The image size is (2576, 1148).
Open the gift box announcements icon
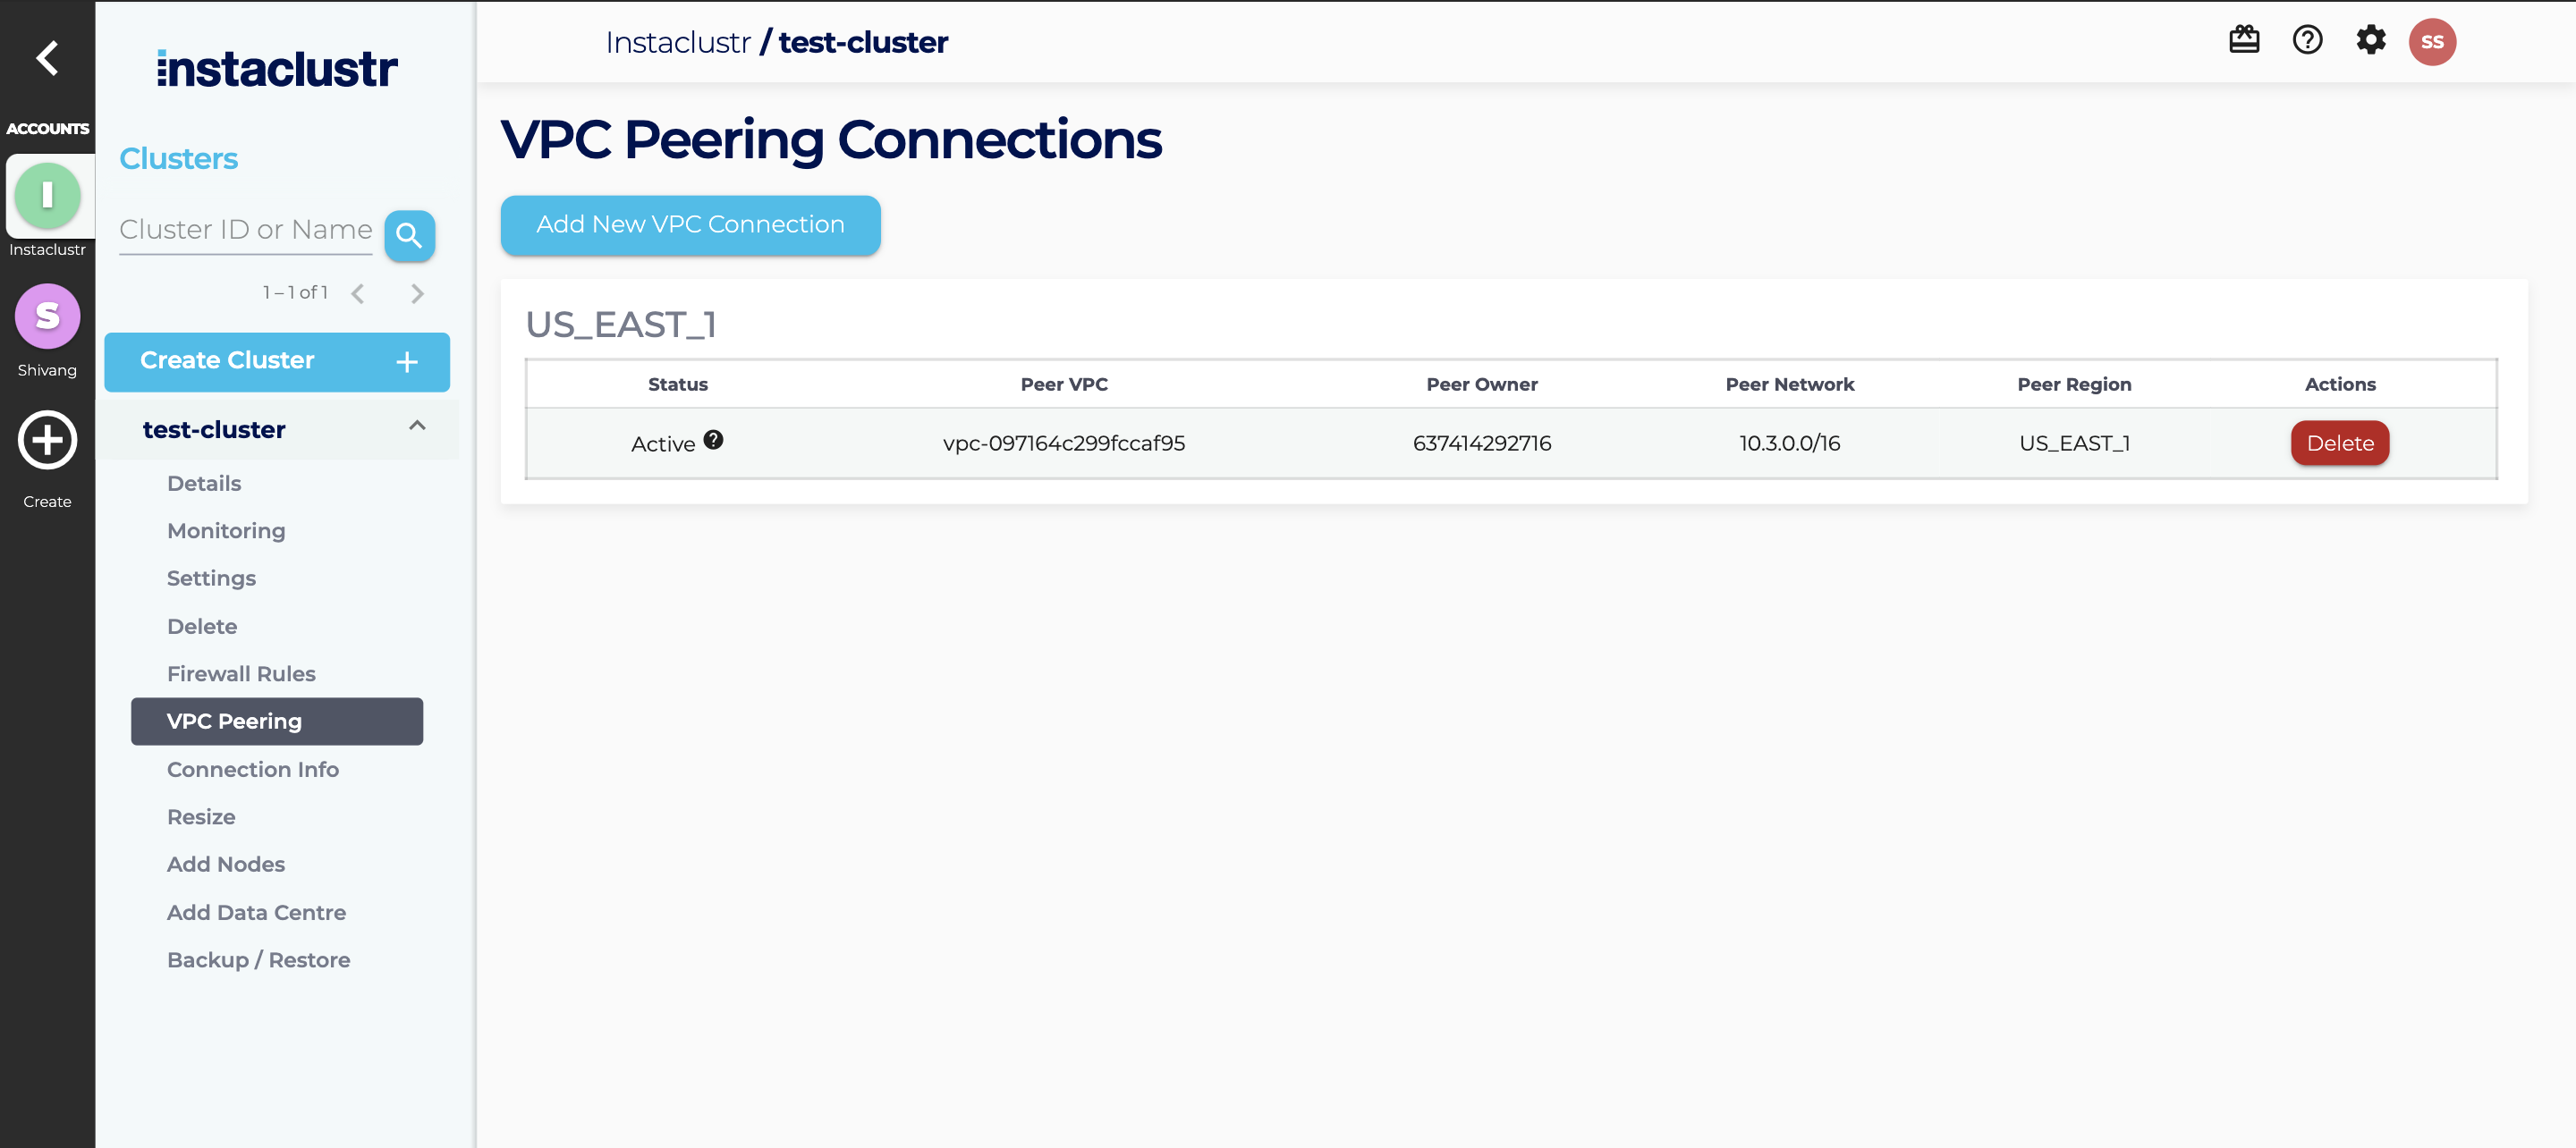(2243, 40)
